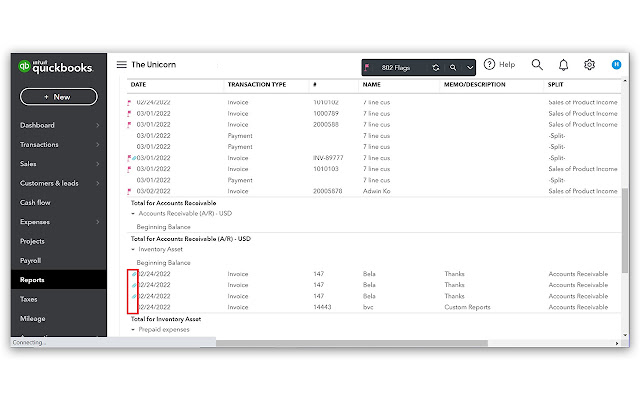Expand the Sales submenu chevron
640x400 pixels.
click(98, 164)
